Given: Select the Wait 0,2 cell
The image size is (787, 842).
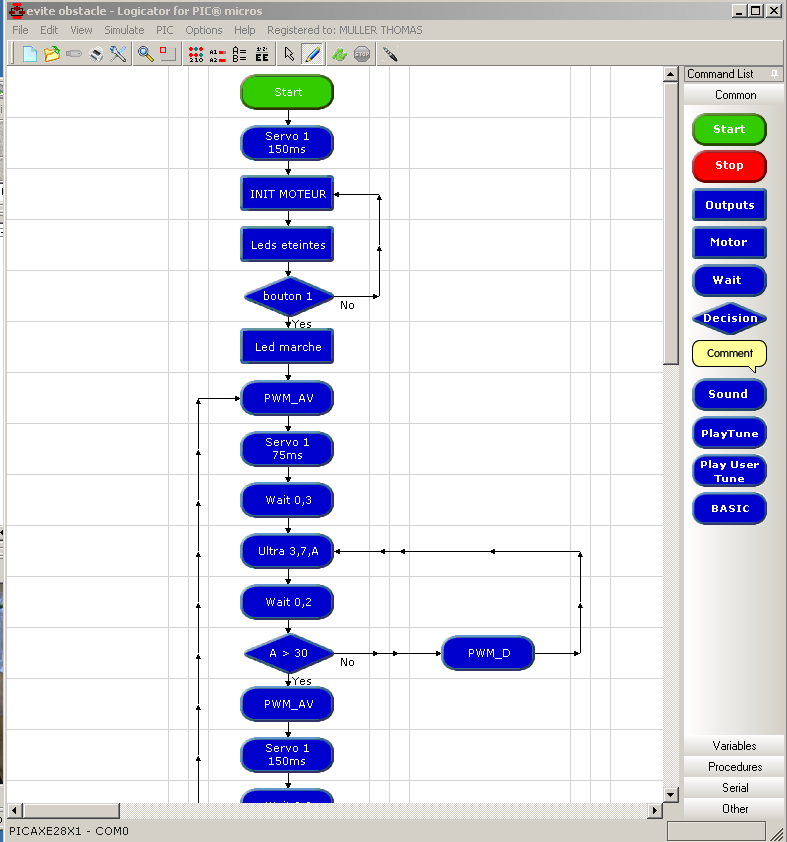Looking at the screenshot, I should [287, 602].
